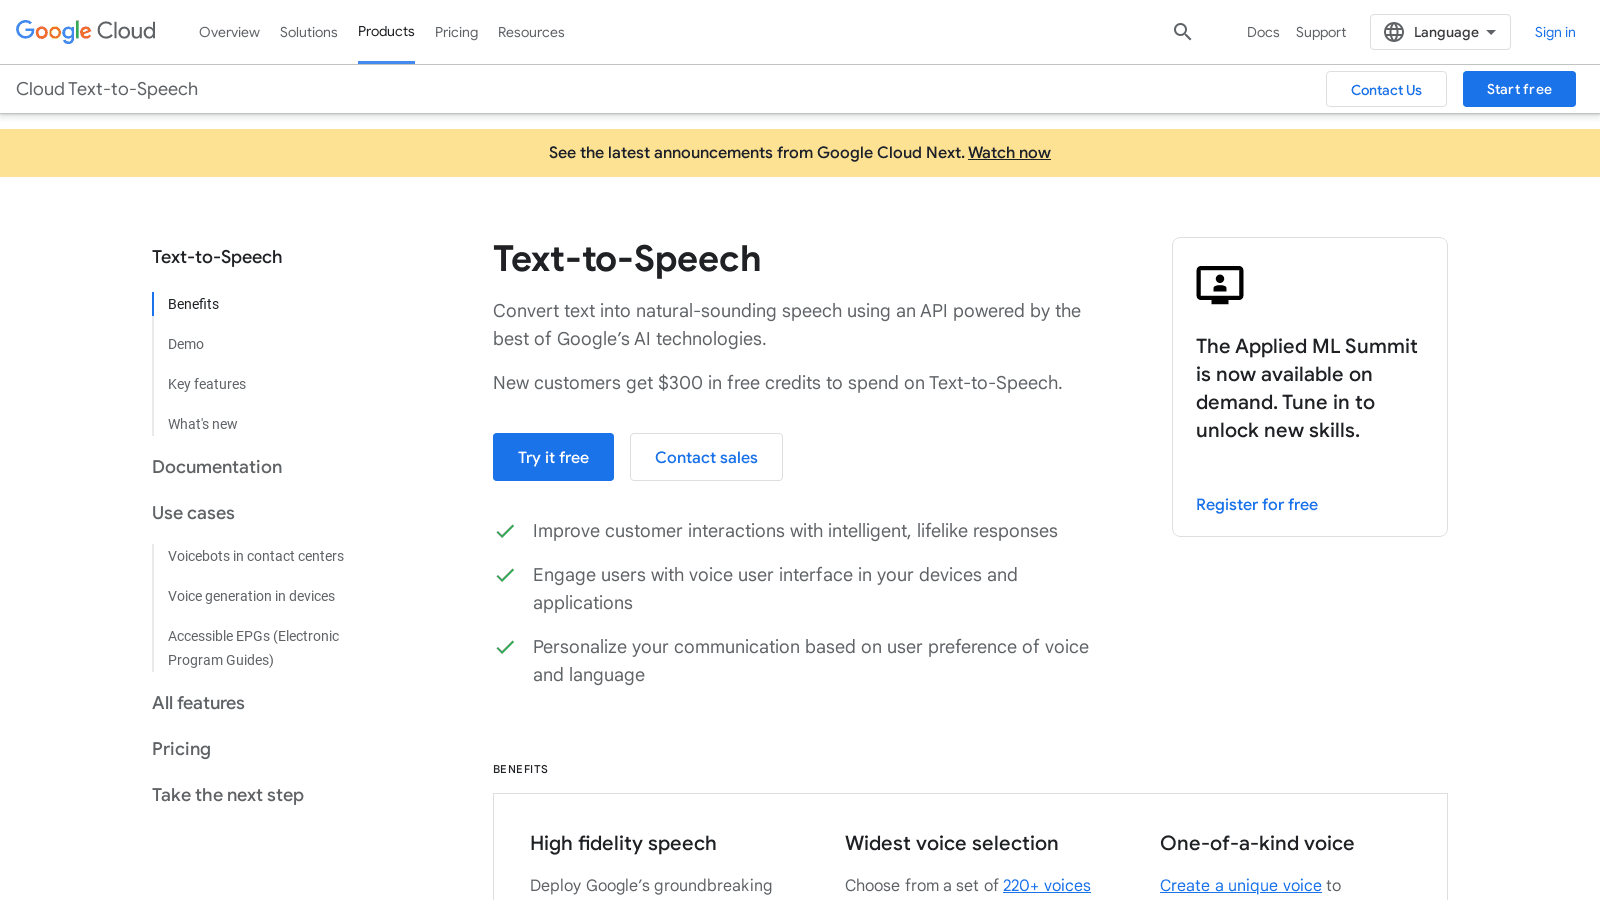Open Documentation section in sidebar

(217, 467)
